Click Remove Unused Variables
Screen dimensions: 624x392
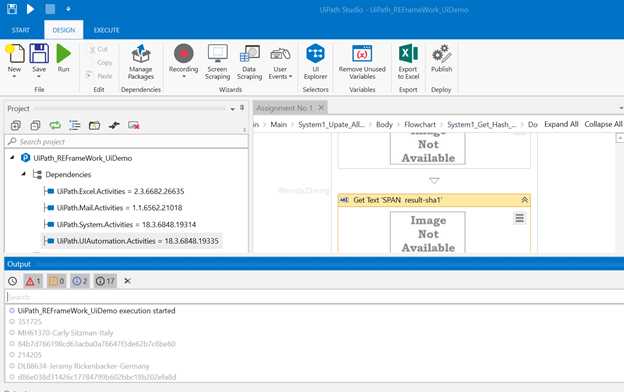(362, 62)
